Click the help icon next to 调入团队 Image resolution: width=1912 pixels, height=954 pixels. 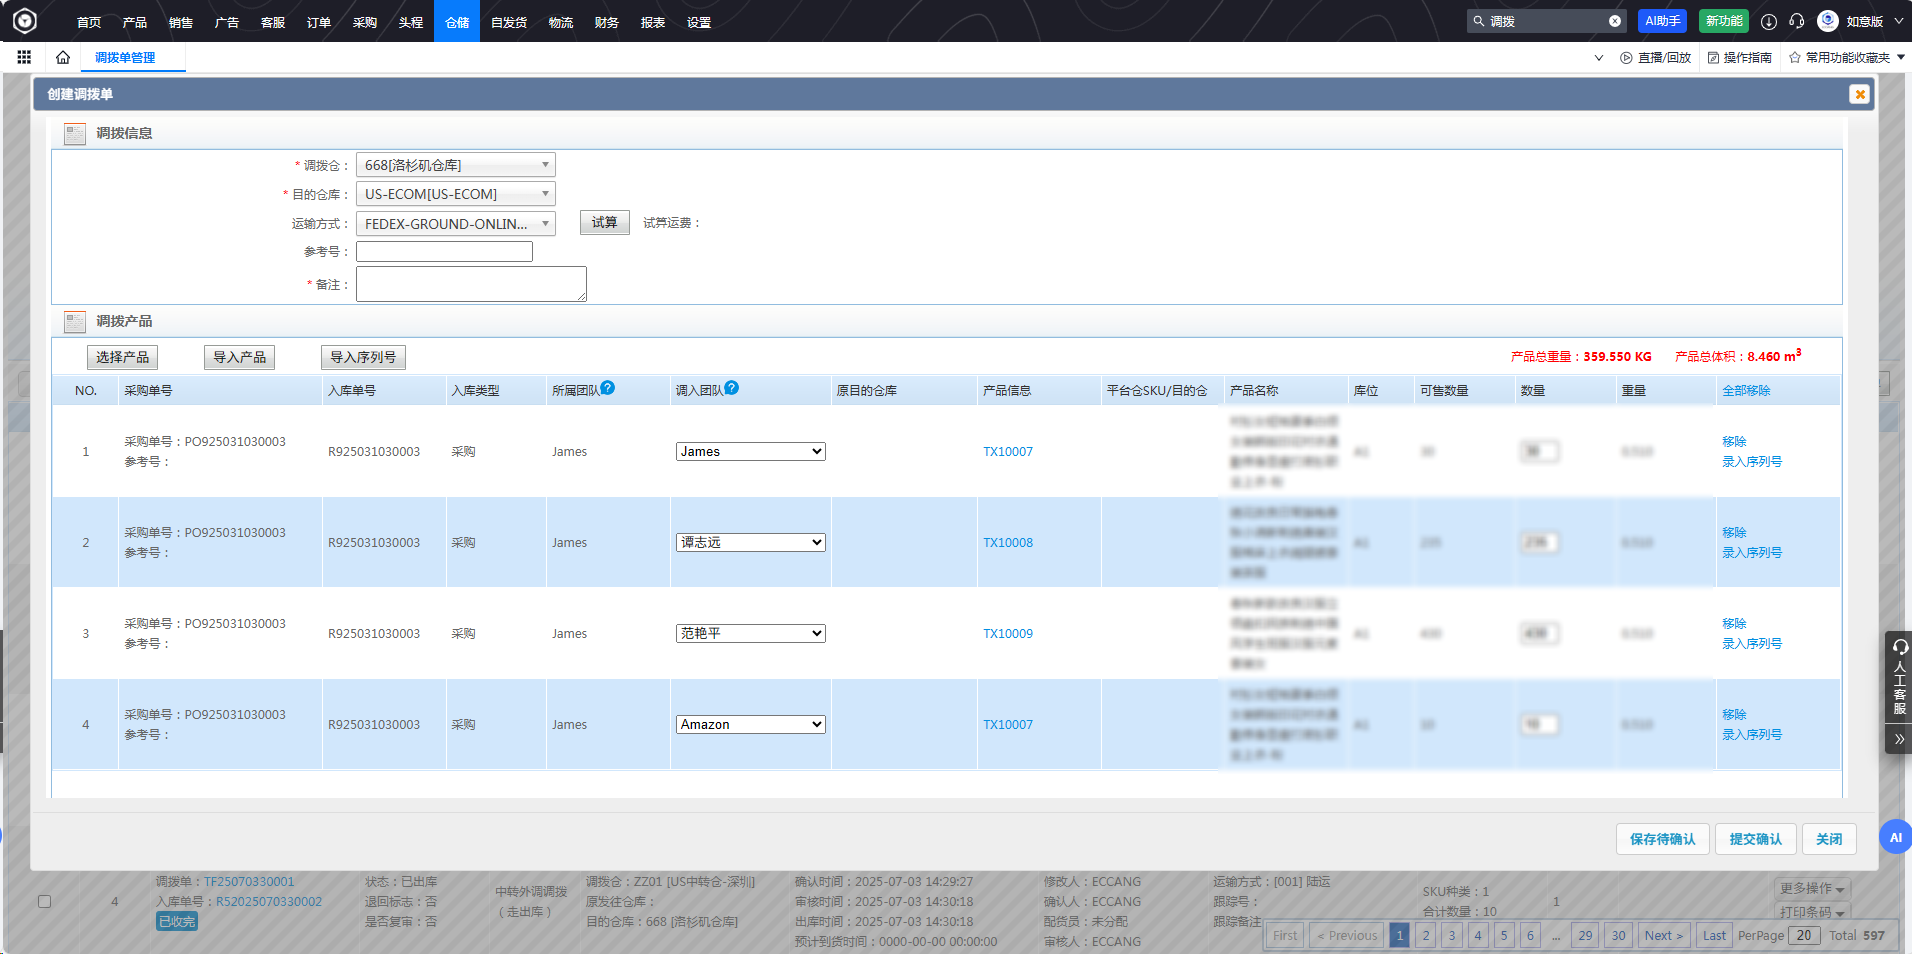732,388
